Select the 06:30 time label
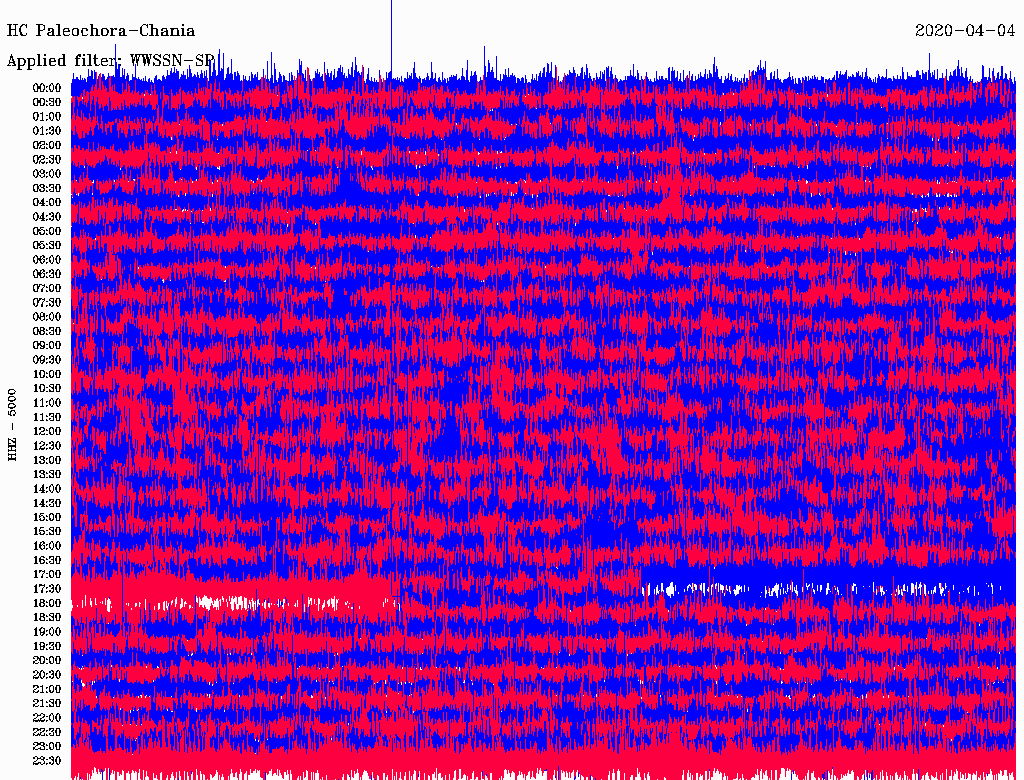The width and height of the screenshot is (1024, 780). [47, 274]
